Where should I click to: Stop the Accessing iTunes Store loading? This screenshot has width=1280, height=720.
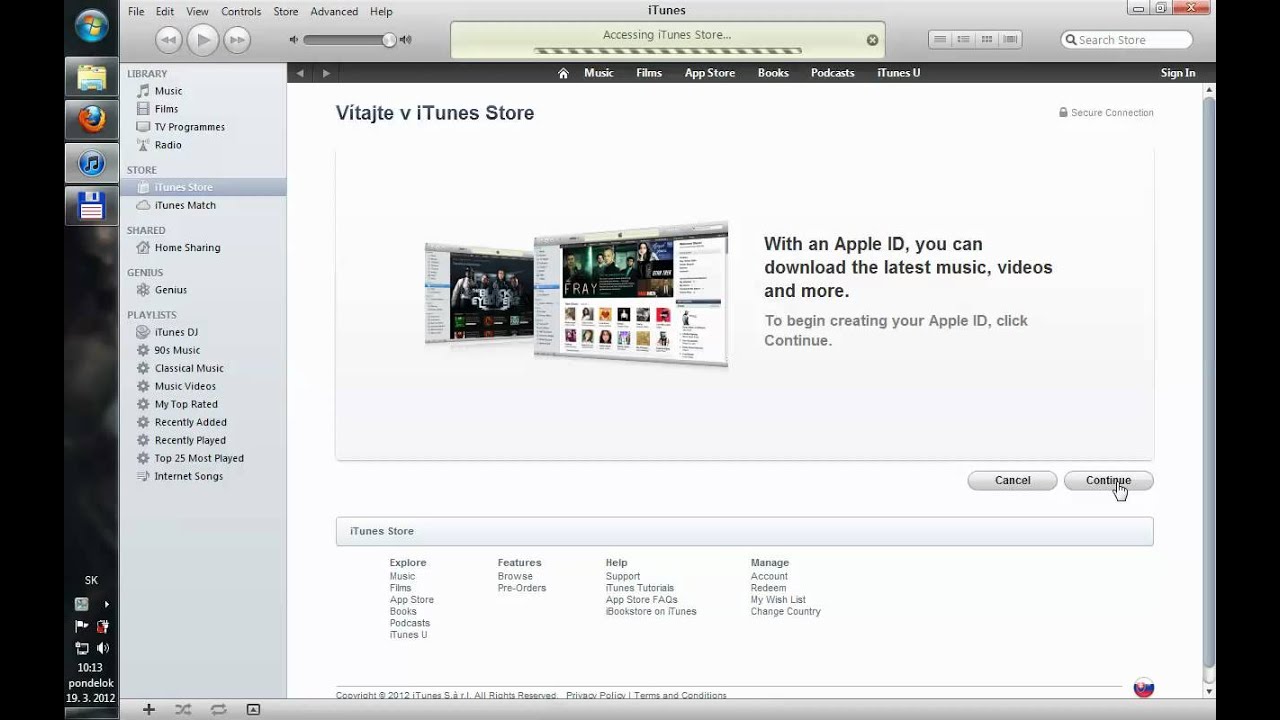click(872, 40)
